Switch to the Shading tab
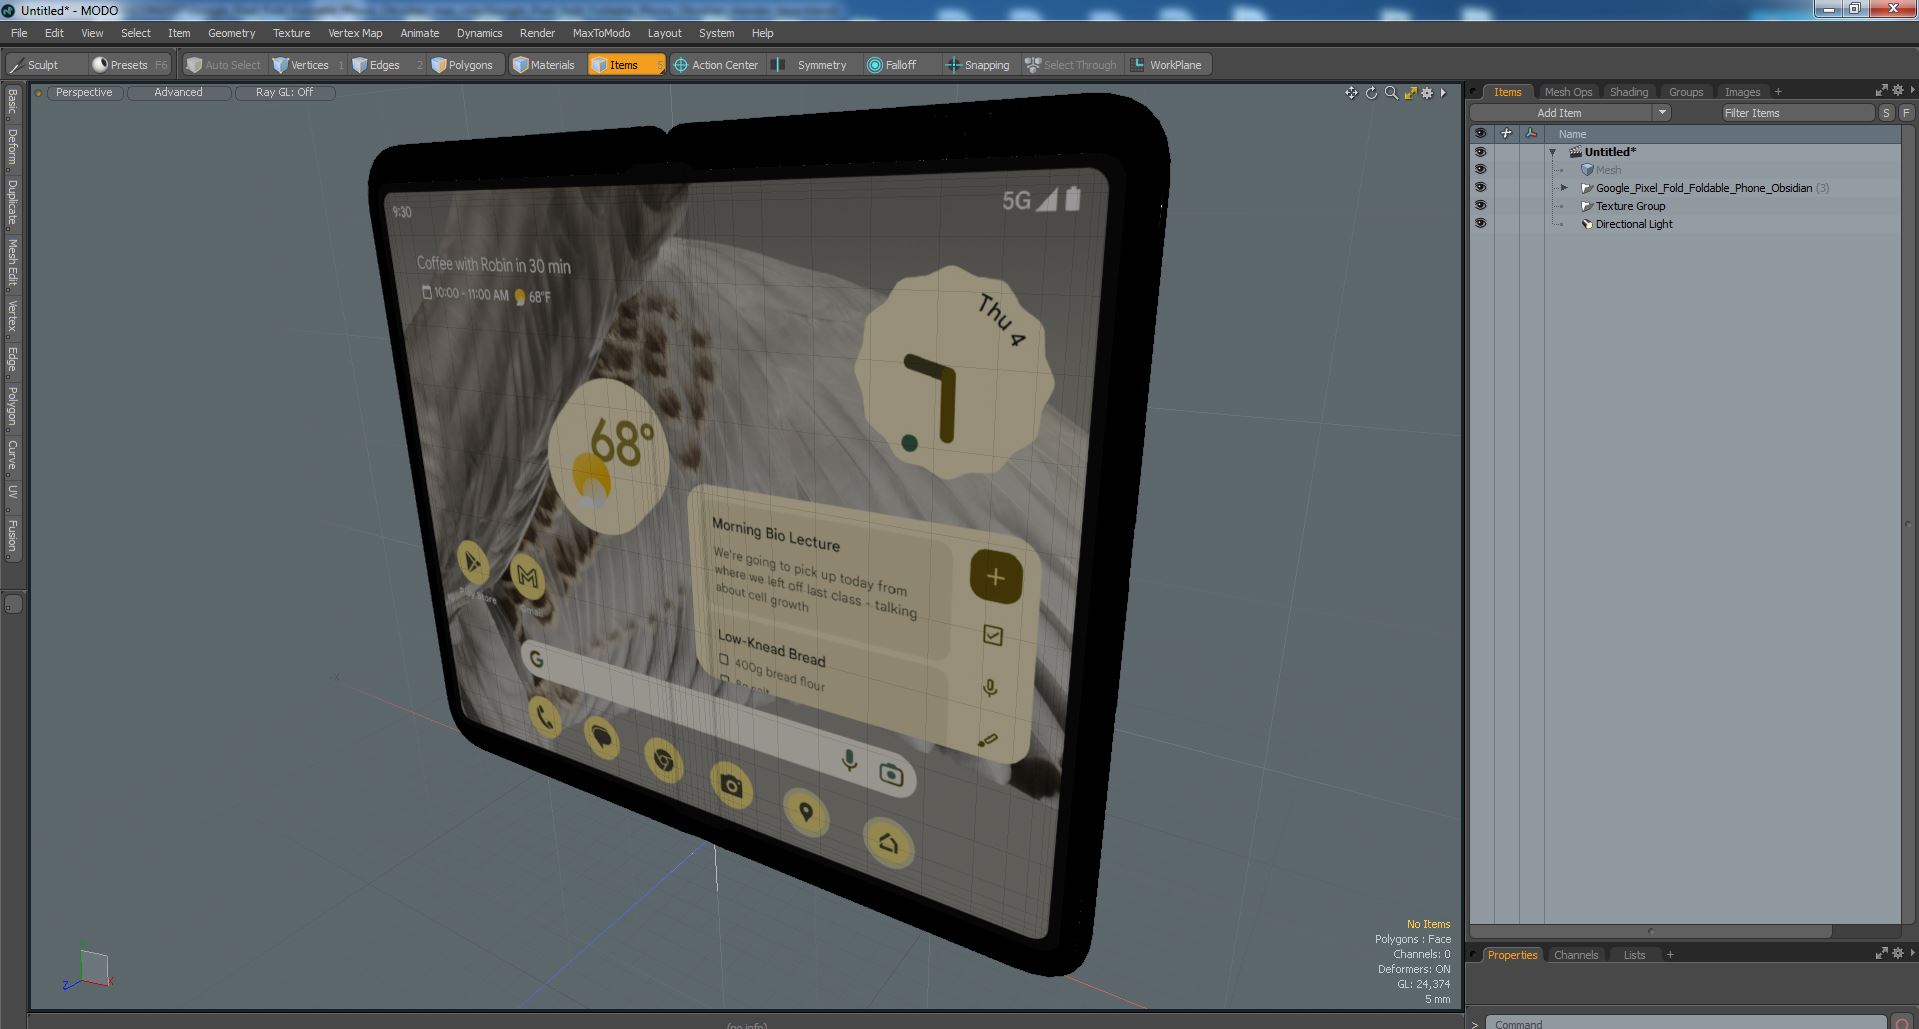The image size is (1919, 1029). pos(1628,92)
